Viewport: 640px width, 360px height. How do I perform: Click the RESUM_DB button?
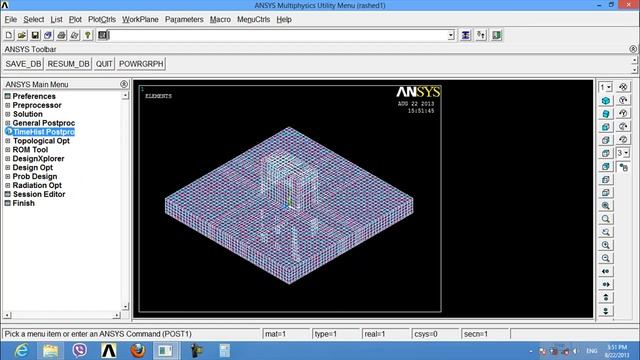[x=68, y=64]
